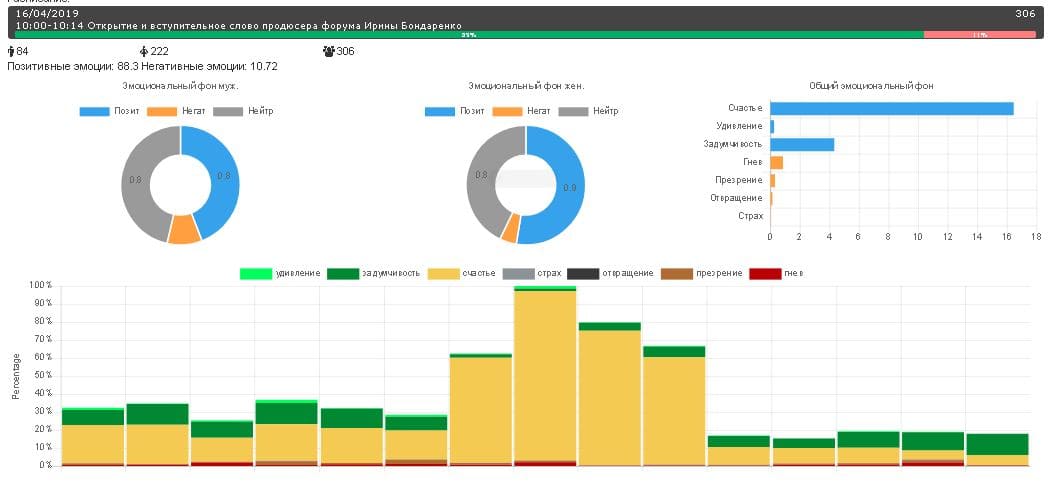Toggle страх series in stacked bar legend
The height and width of the screenshot is (486, 1048).
[x=529, y=273]
